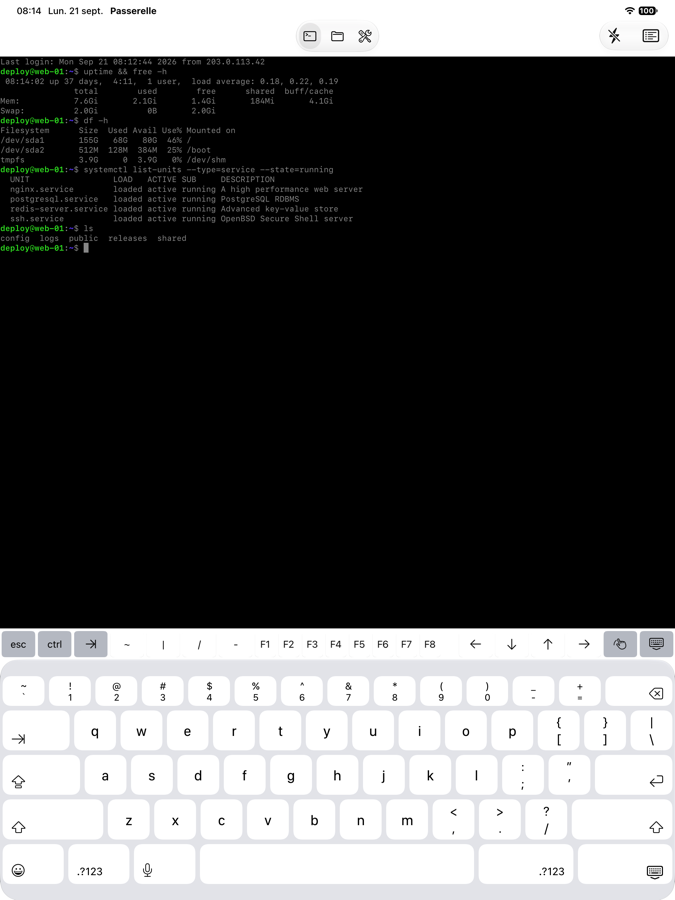Screen dimensions: 675x900
Task: Tap the a key
Action: [x=105, y=775]
